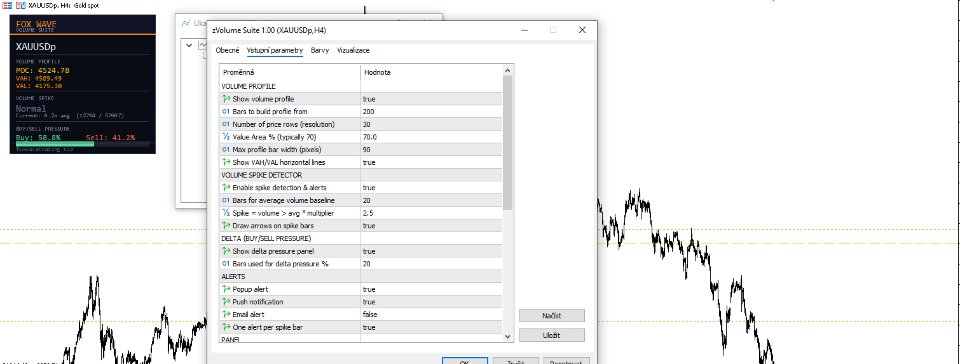Click the ALERTS section header

click(x=233, y=277)
